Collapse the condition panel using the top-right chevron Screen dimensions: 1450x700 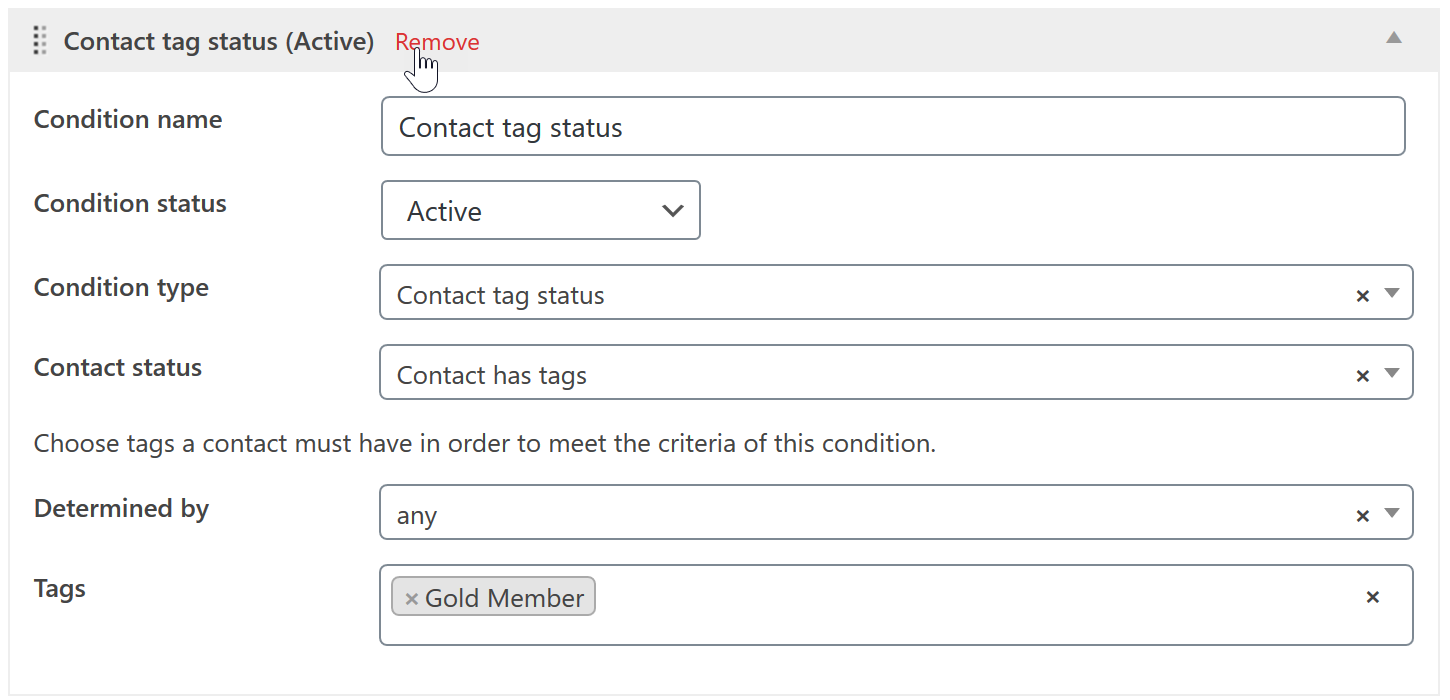pos(1394,38)
